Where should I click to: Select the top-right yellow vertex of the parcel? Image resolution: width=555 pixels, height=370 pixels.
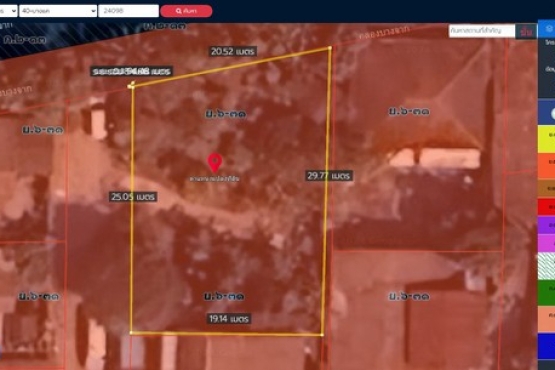(x=330, y=48)
